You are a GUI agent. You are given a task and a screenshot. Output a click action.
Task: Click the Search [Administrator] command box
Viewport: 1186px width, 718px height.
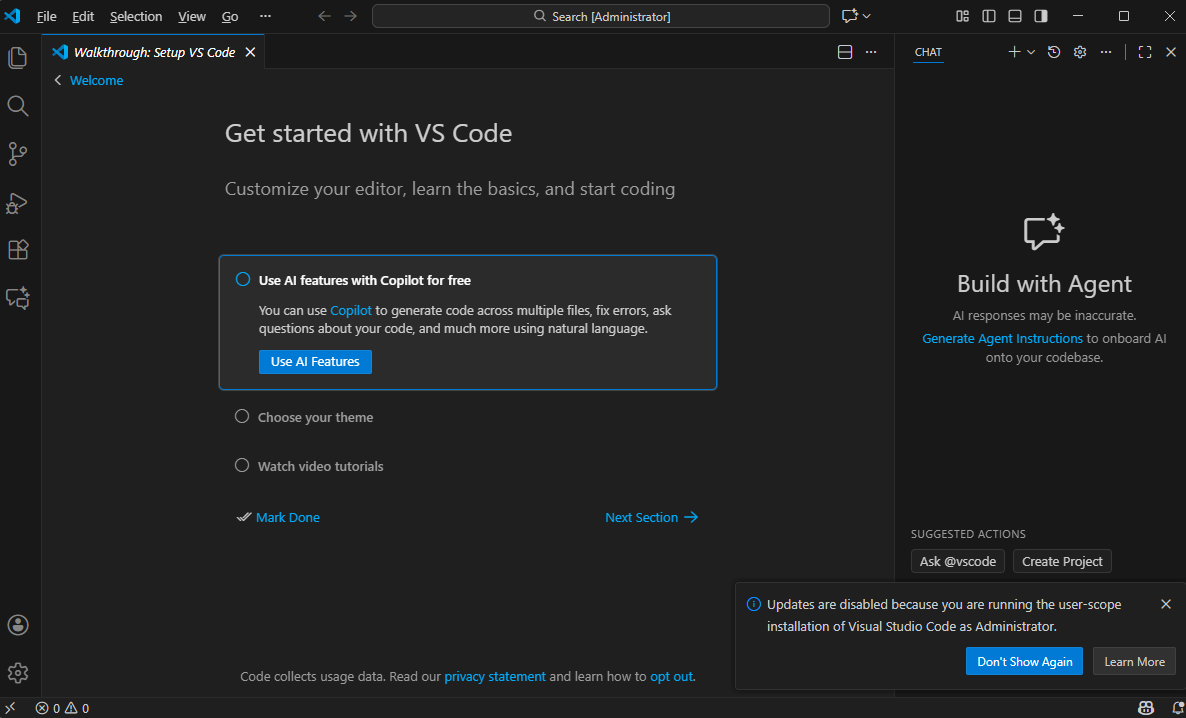click(x=601, y=16)
